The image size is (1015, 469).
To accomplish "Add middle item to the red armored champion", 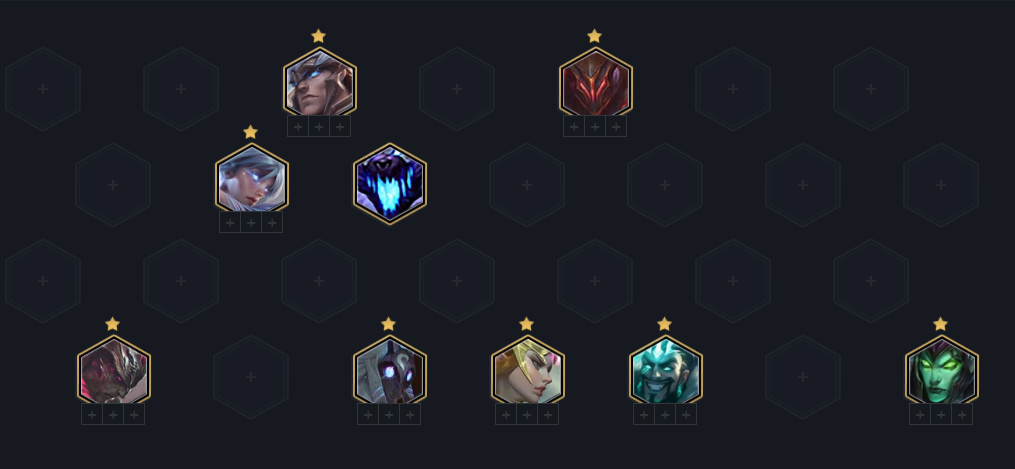I will [x=595, y=126].
